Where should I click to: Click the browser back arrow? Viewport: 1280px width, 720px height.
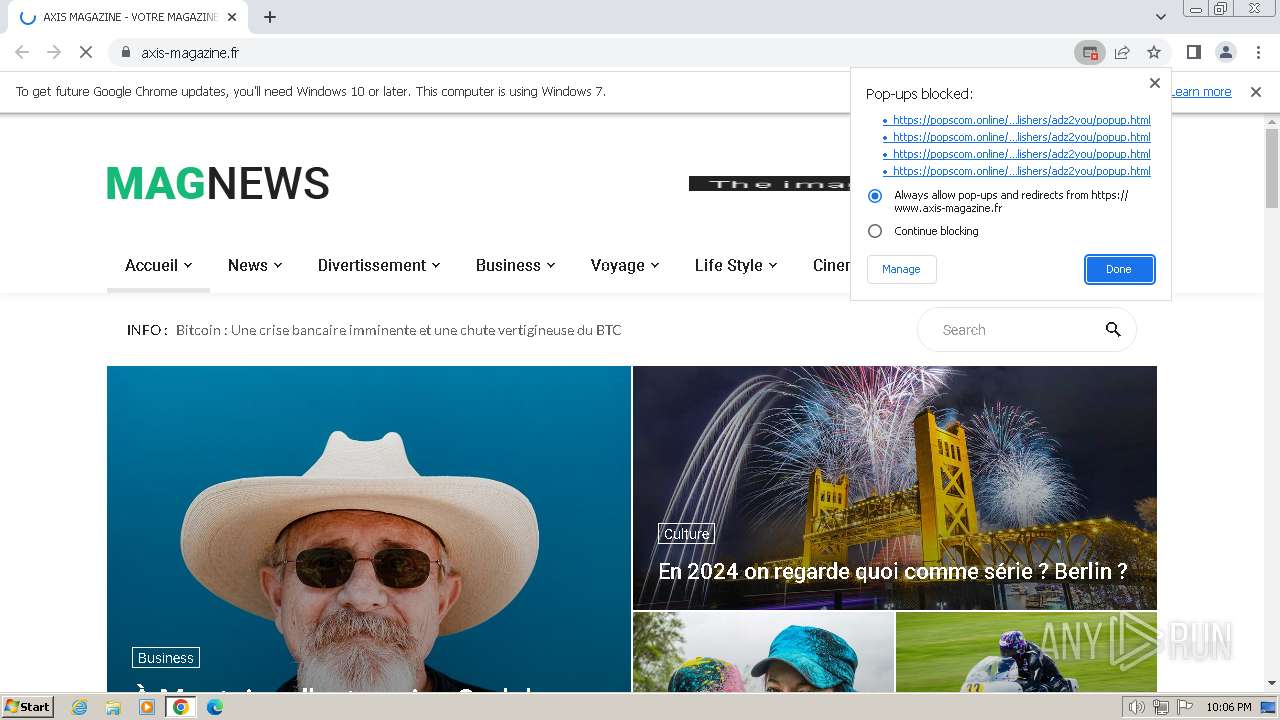coord(22,52)
